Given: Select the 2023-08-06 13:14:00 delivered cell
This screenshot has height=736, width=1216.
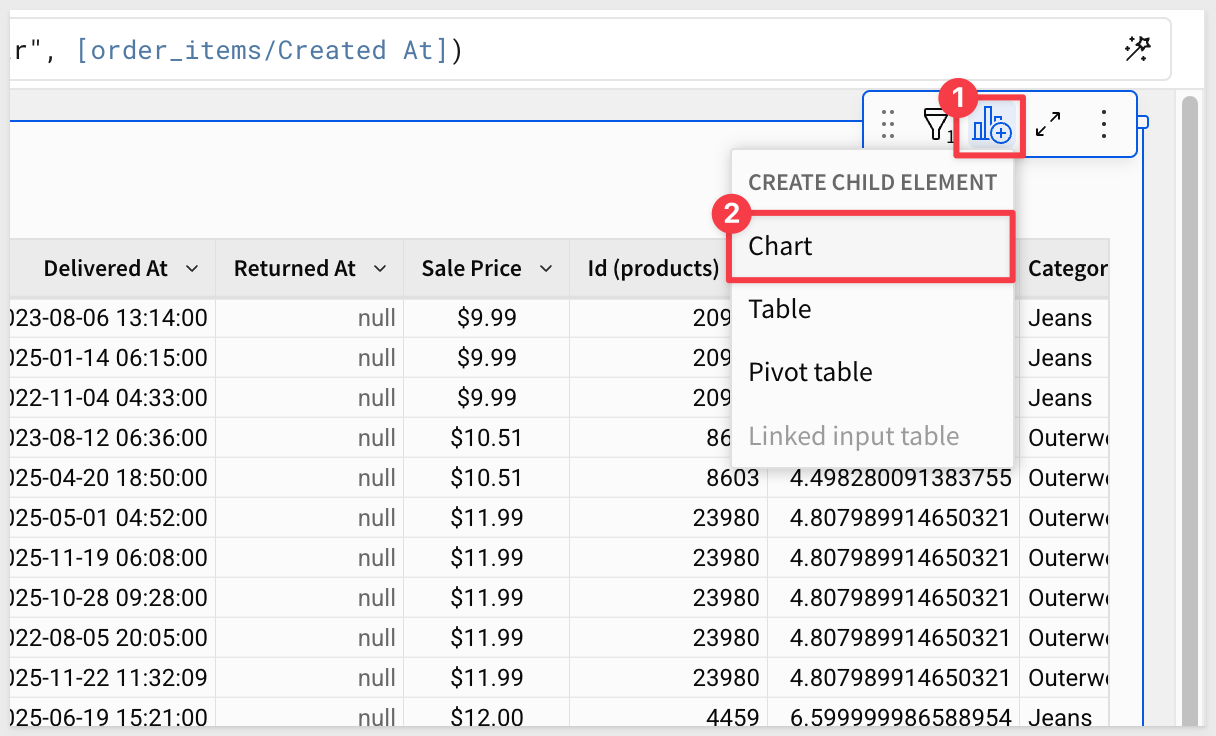Looking at the screenshot, I should point(108,318).
